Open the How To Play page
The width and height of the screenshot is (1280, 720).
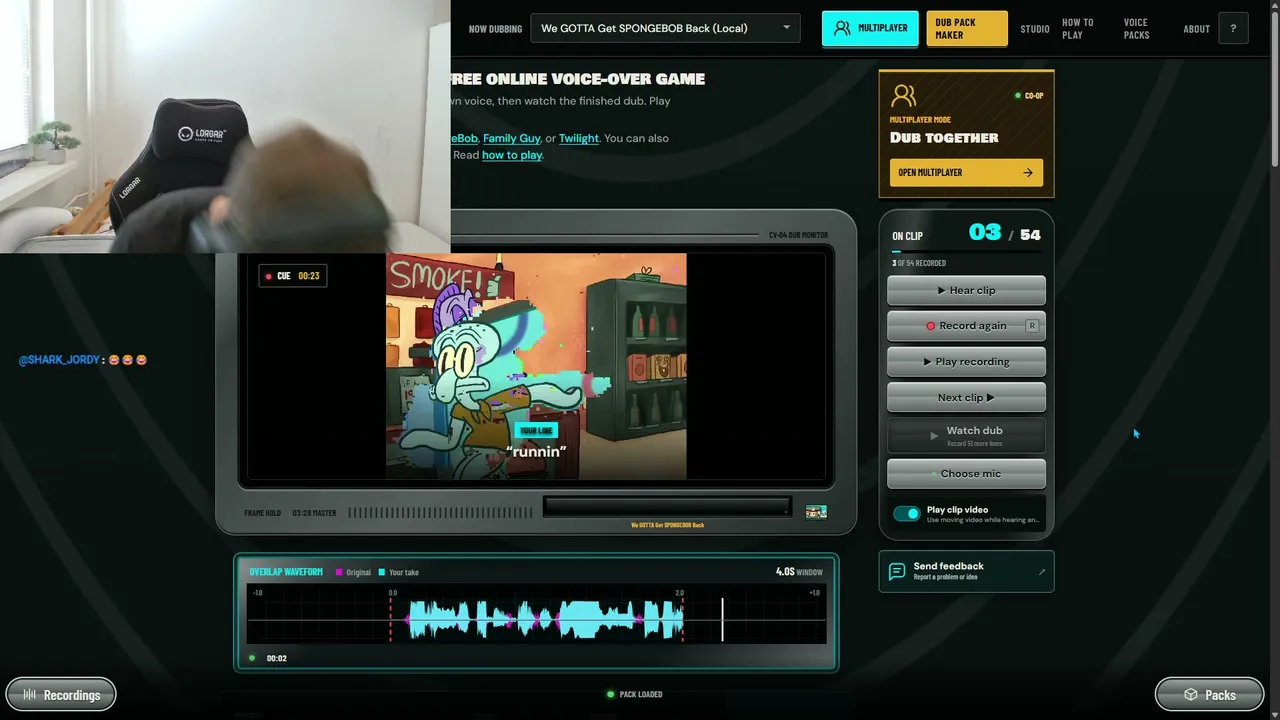(x=1078, y=29)
